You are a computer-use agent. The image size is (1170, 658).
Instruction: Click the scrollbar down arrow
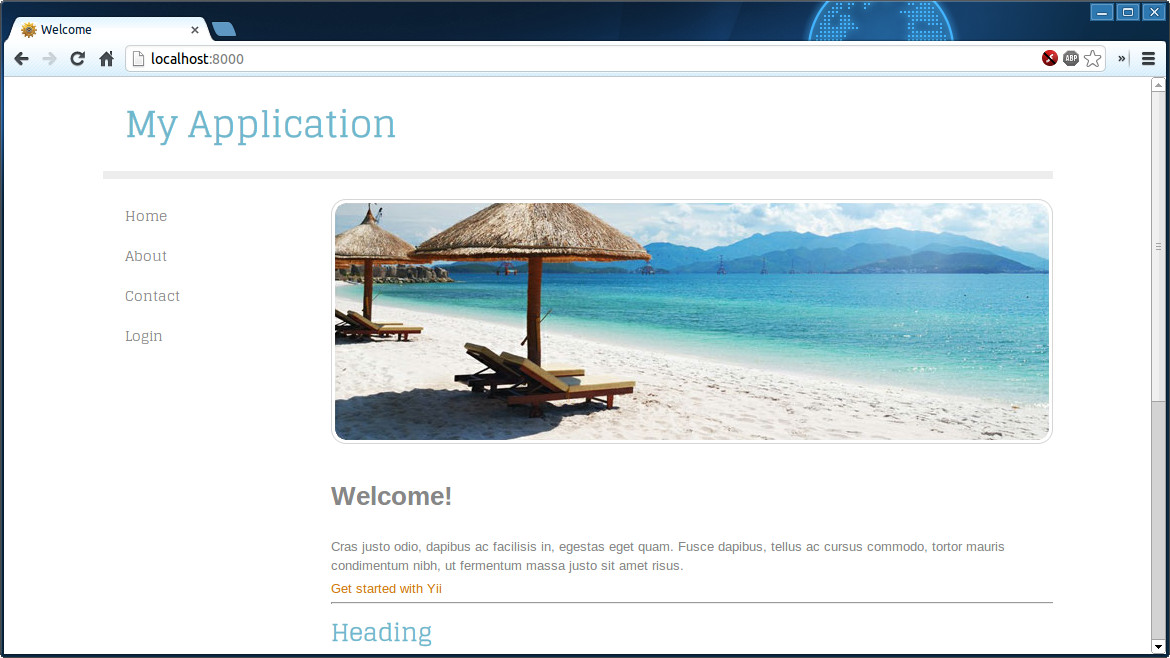pyautogui.click(x=1158, y=646)
